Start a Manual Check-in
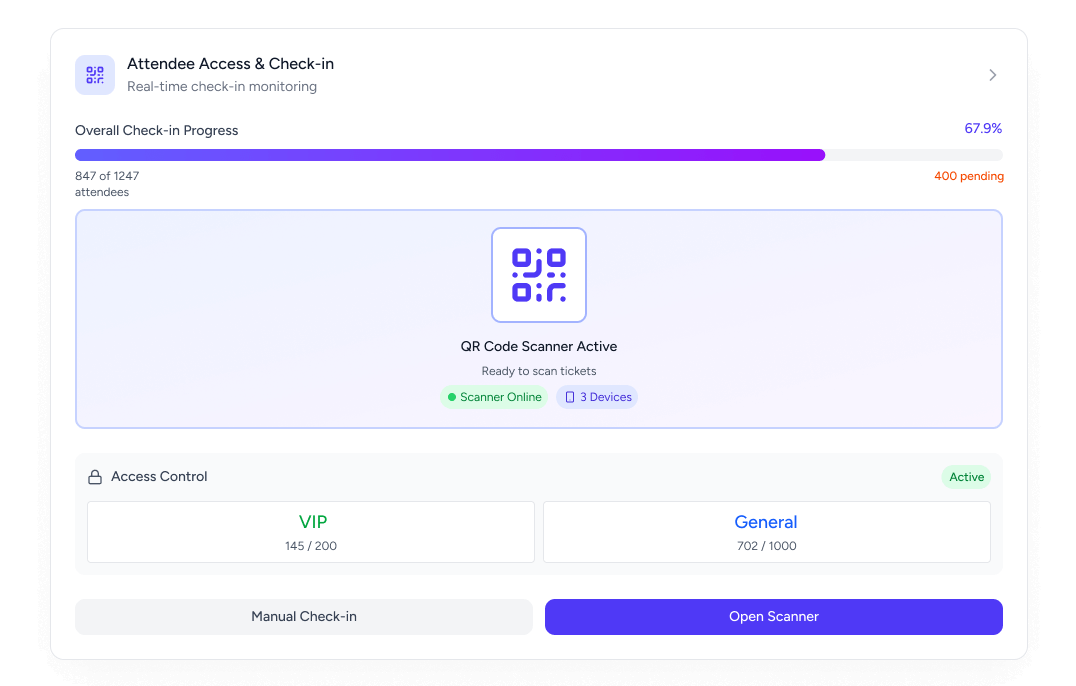 pyautogui.click(x=303, y=616)
